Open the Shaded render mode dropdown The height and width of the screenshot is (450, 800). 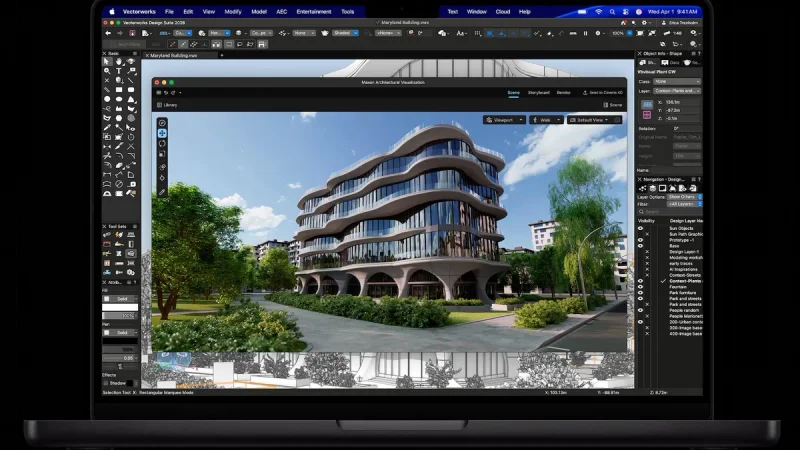pyautogui.click(x=345, y=33)
